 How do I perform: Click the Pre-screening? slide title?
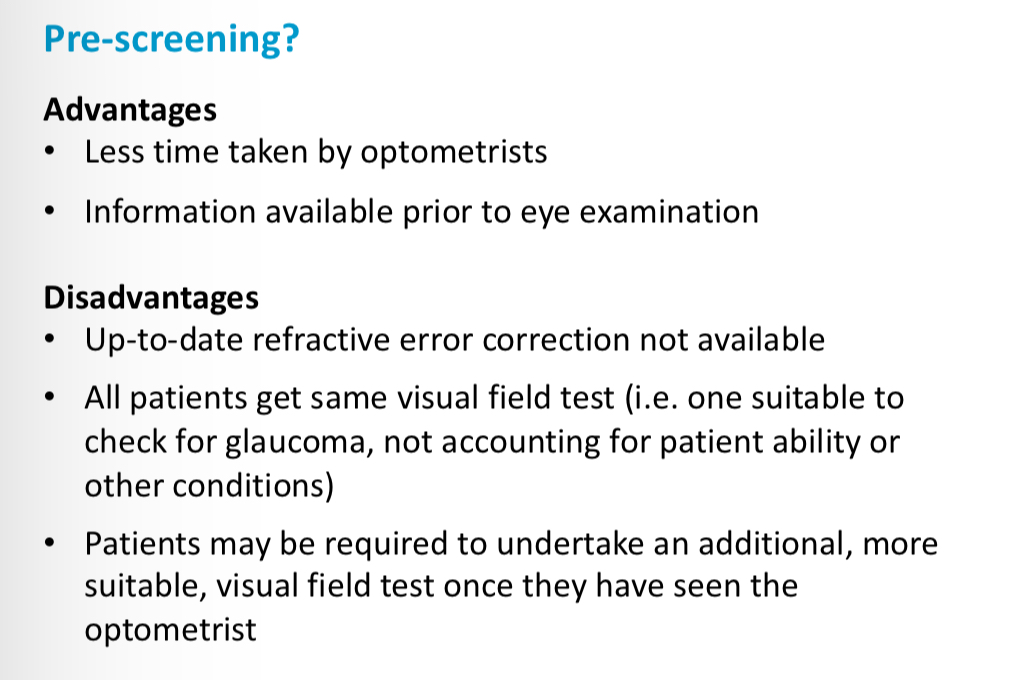click(172, 39)
